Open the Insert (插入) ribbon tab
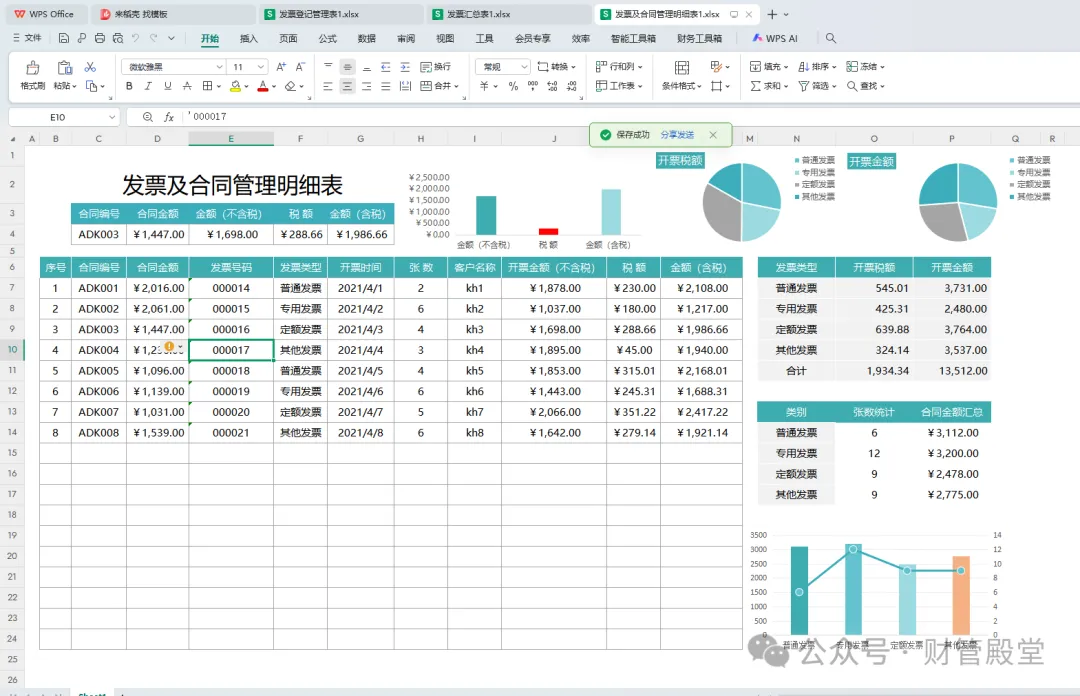1080x696 pixels. tap(249, 39)
